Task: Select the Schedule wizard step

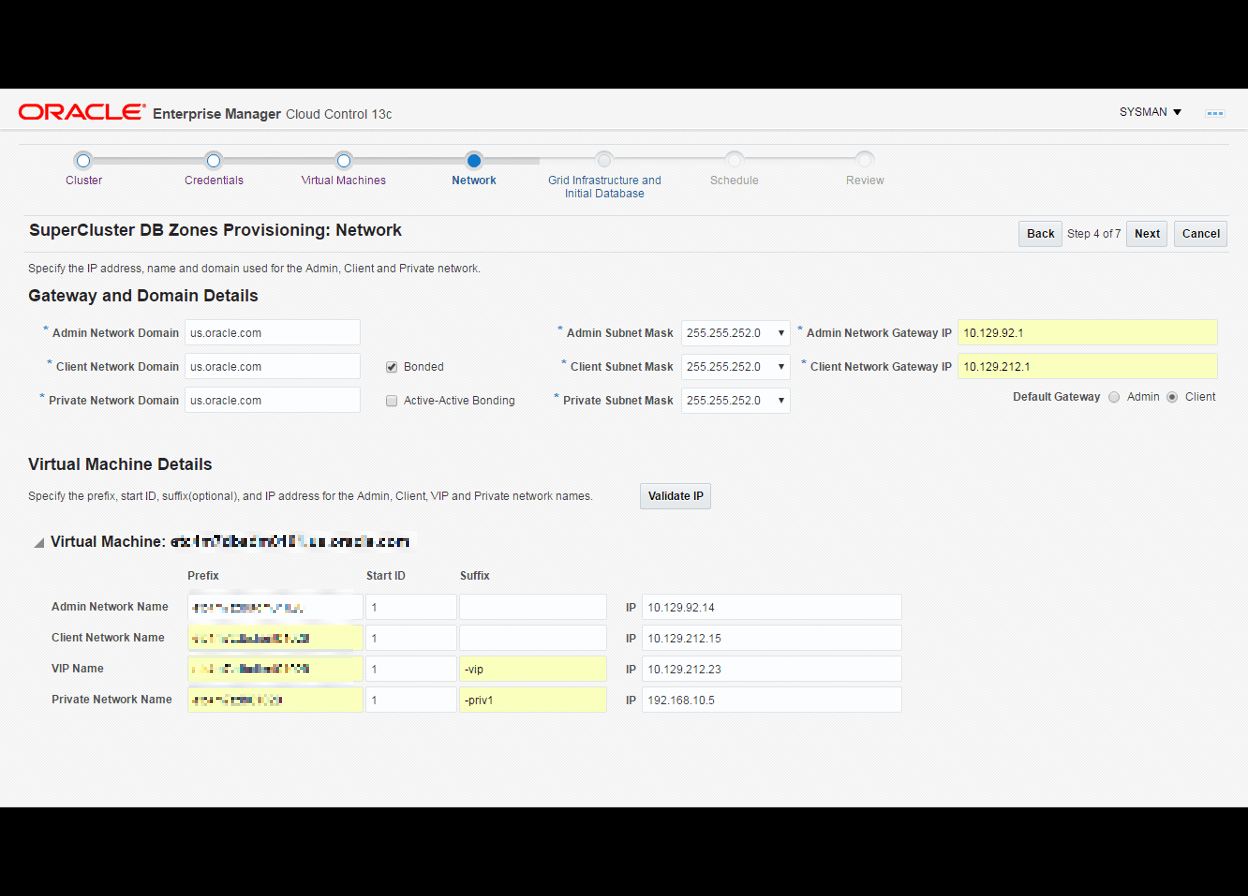Action: [734, 180]
